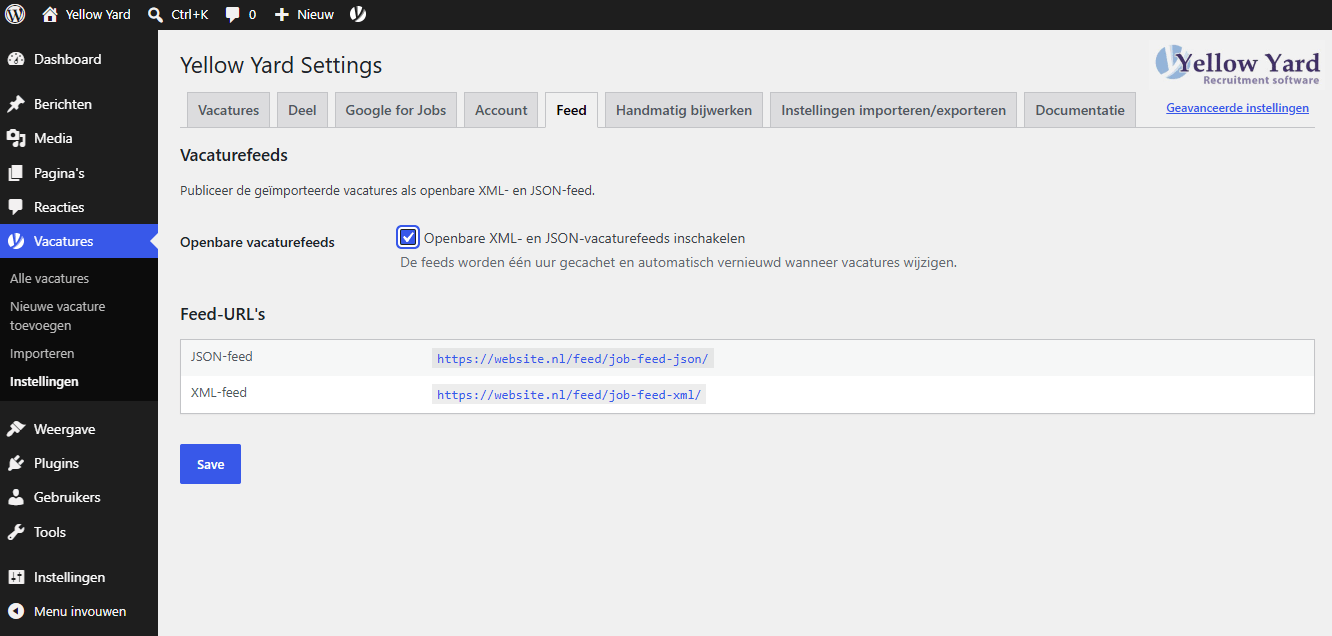Open the Deel tab

click(x=302, y=110)
